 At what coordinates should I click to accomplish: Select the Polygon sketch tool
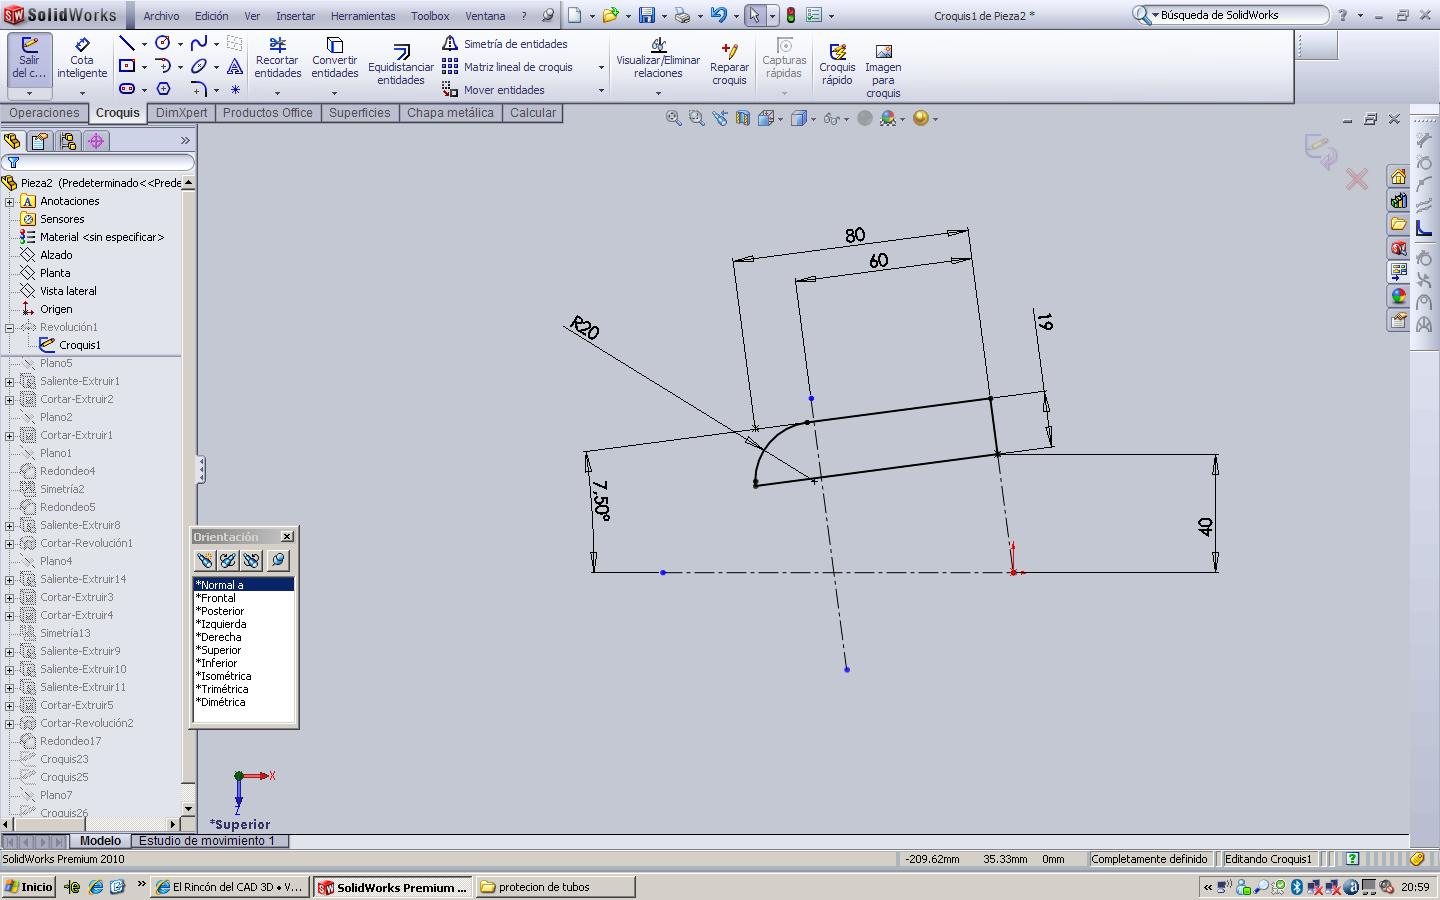tap(163, 89)
